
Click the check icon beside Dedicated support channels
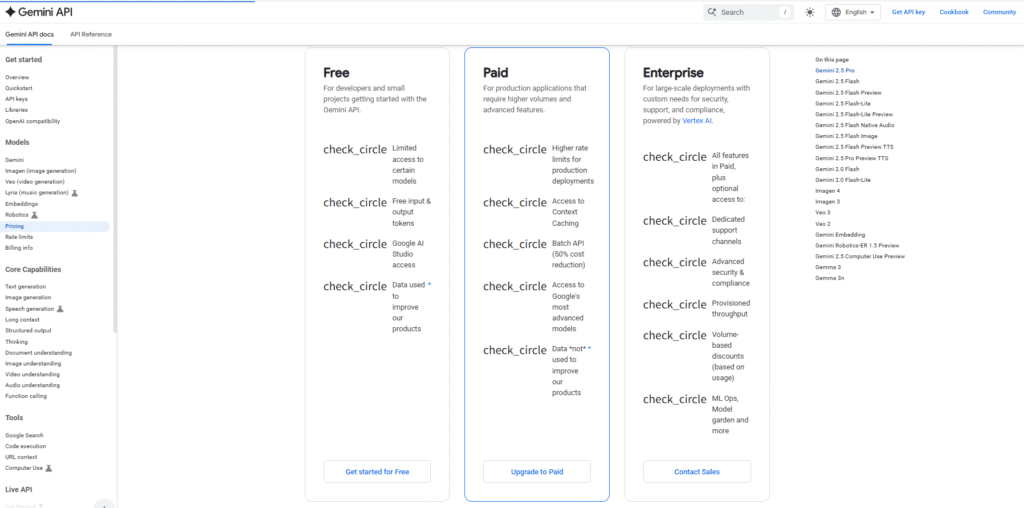(674, 221)
